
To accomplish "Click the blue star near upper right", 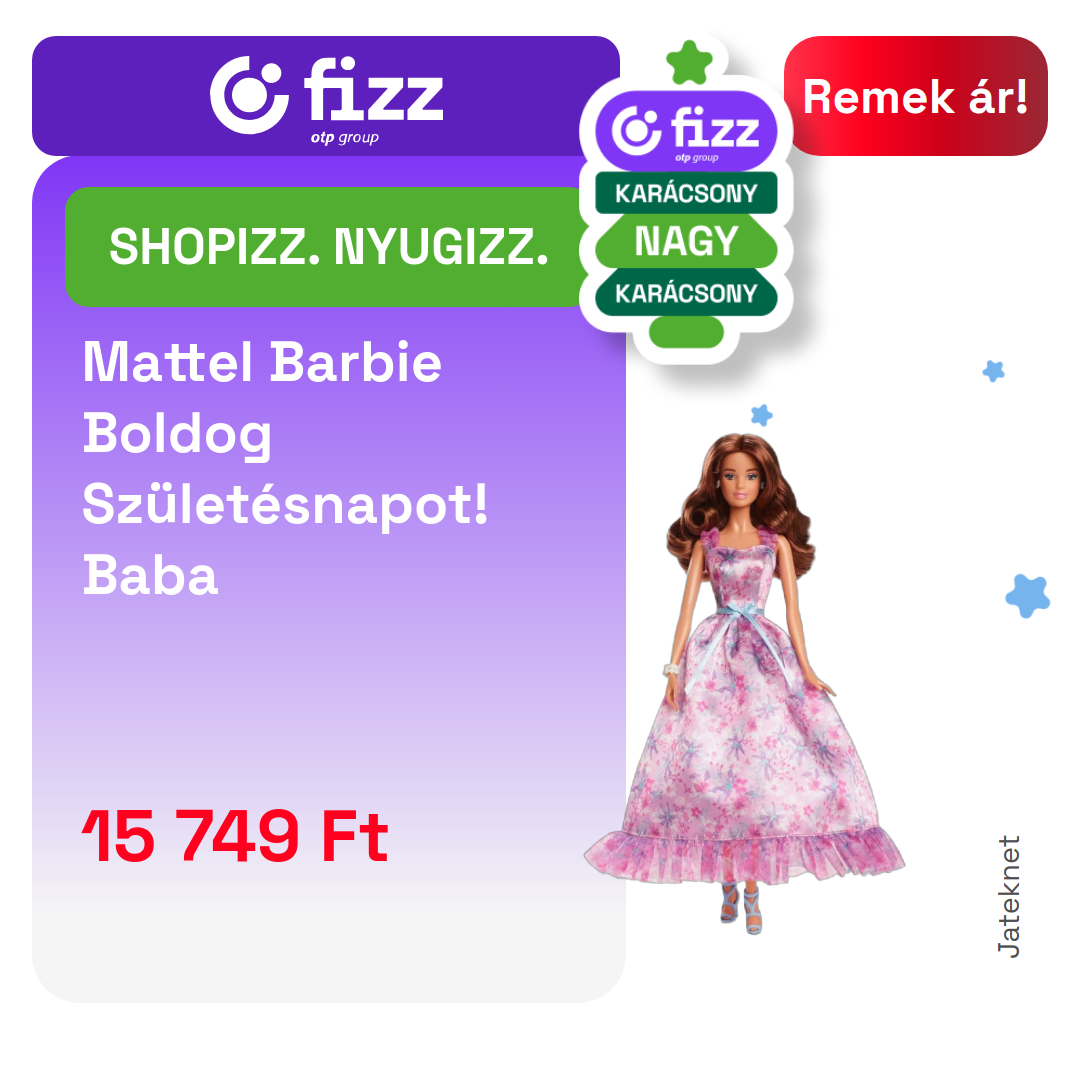I will [993, 371].
